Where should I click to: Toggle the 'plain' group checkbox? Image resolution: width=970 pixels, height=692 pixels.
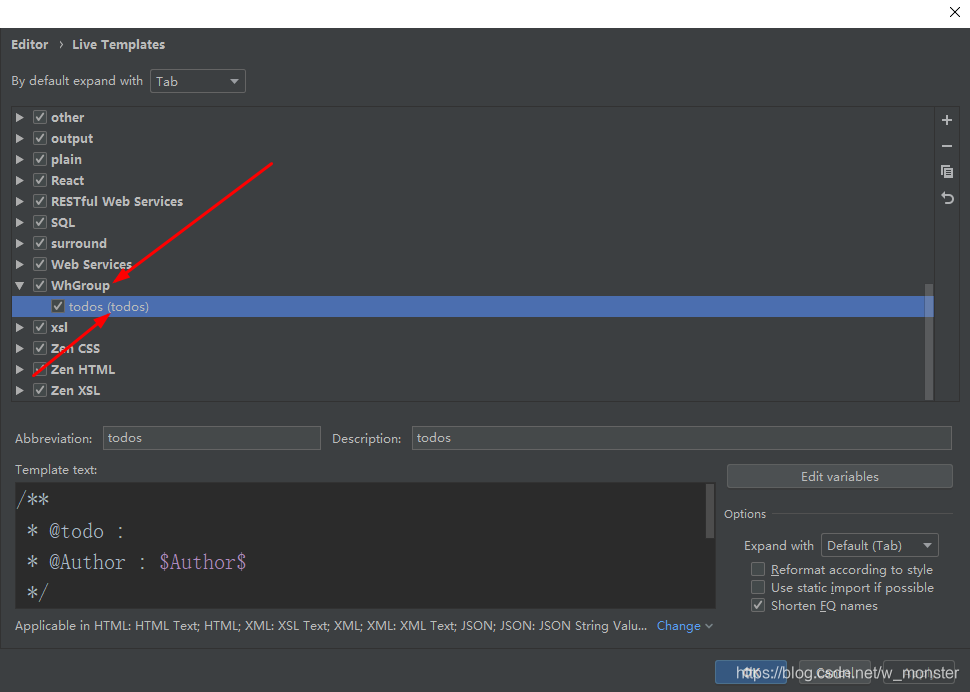[40, 159]
